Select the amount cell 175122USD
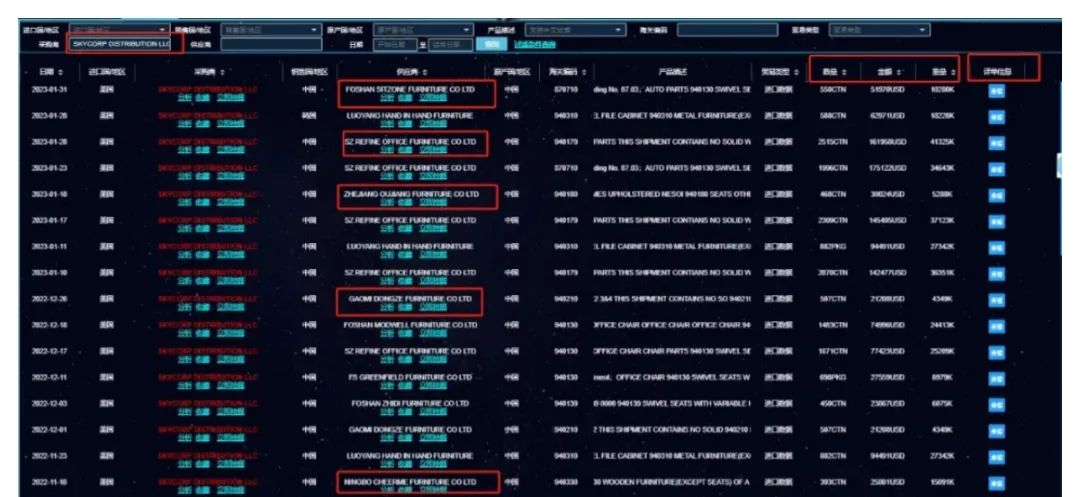Screen dimensions: 1080x497 (888, 169)
